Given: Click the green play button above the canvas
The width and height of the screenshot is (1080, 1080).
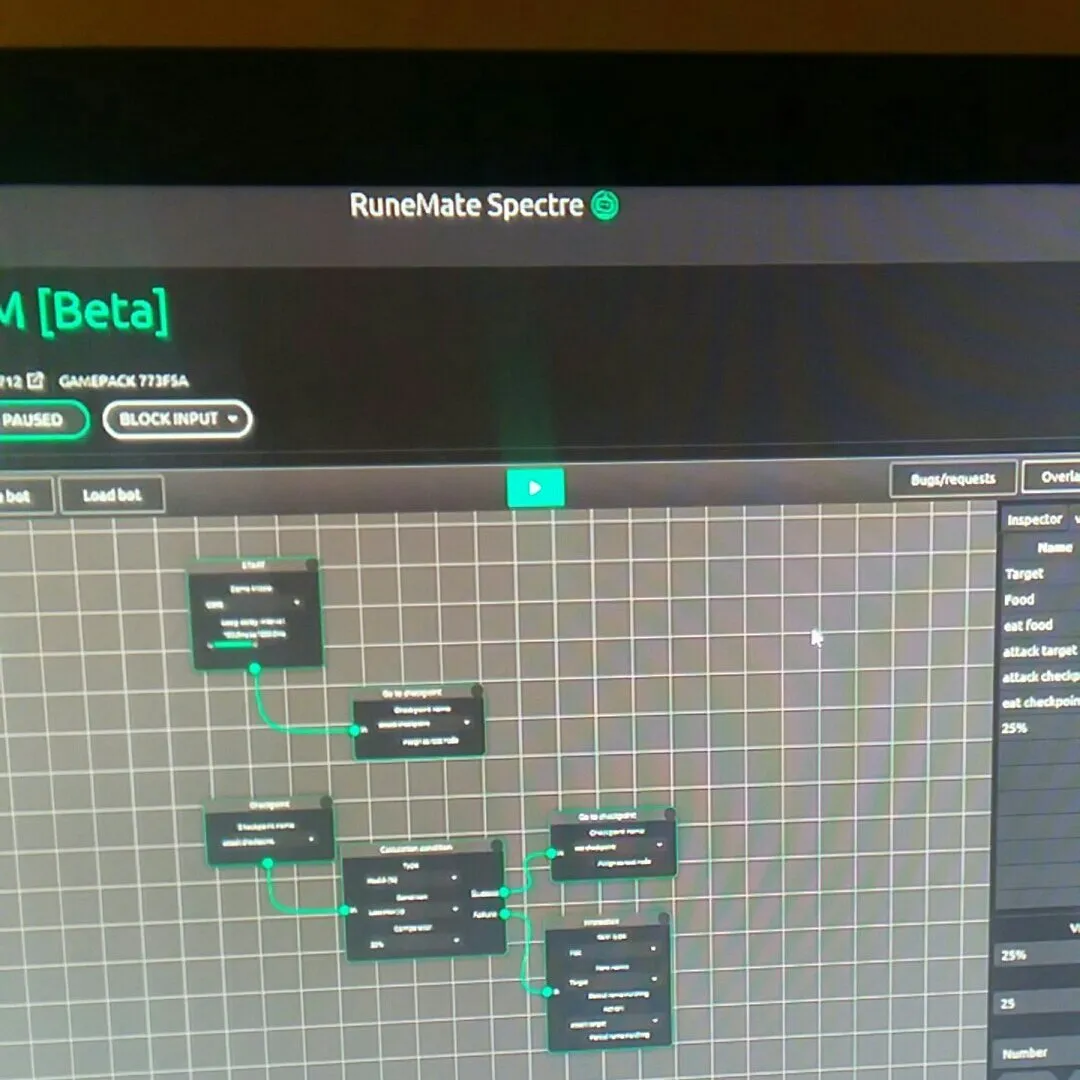Looking at the screenshot, I should click(x=535, y=488).
